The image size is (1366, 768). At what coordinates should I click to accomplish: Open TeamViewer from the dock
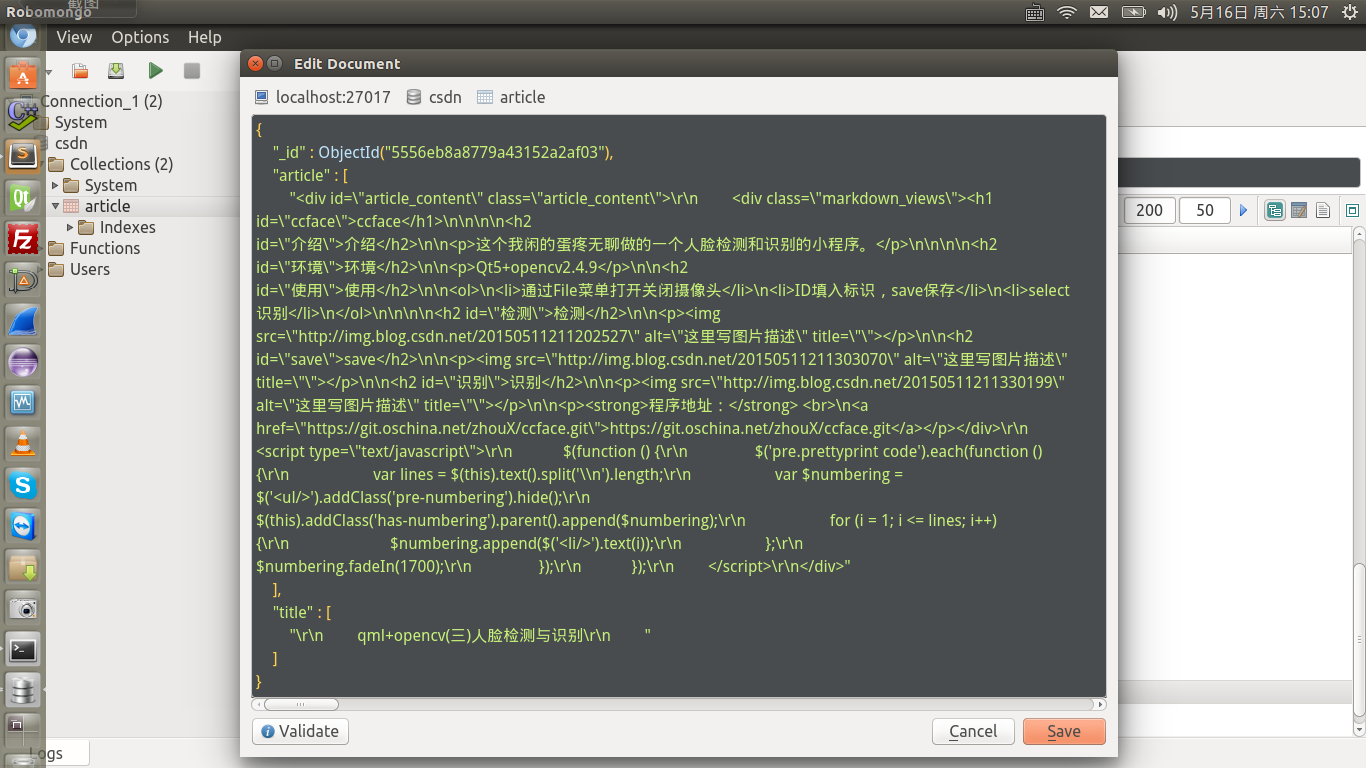point(22,526)
